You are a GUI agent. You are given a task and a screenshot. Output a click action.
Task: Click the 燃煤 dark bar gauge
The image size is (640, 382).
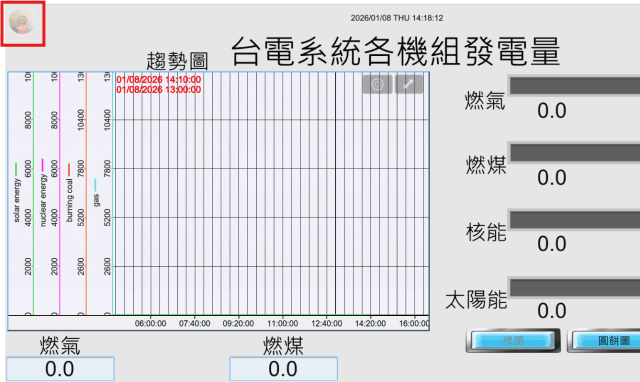[x=575, y=153]
